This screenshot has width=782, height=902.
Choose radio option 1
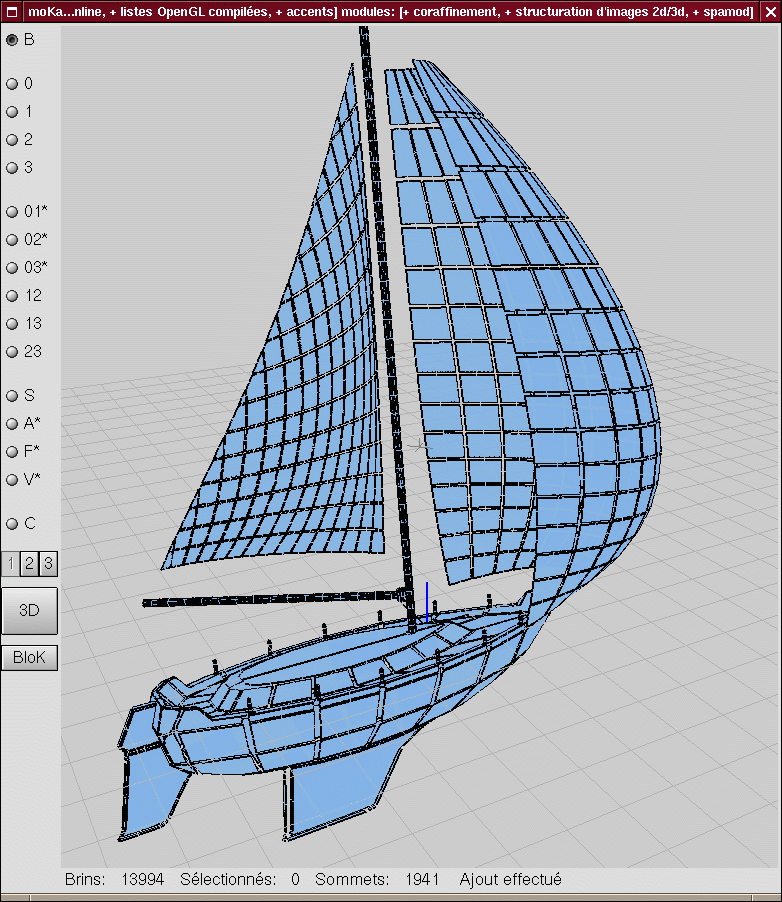[x=13, y=112]
